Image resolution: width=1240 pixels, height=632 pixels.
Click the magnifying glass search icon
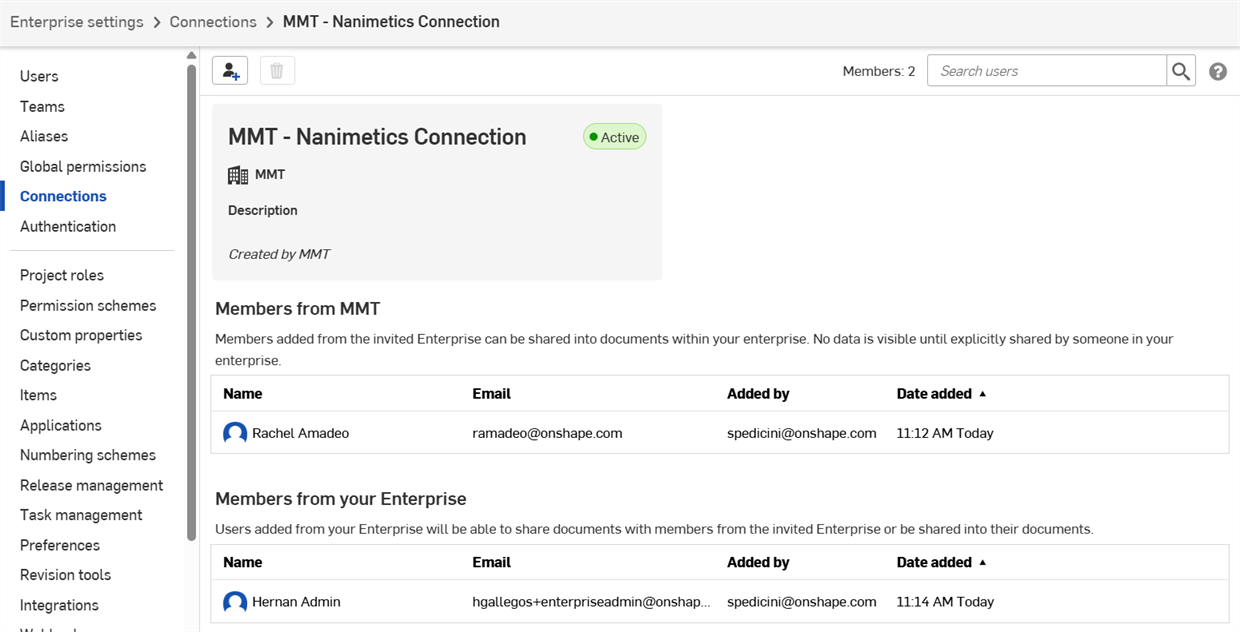pos(1181,71)
